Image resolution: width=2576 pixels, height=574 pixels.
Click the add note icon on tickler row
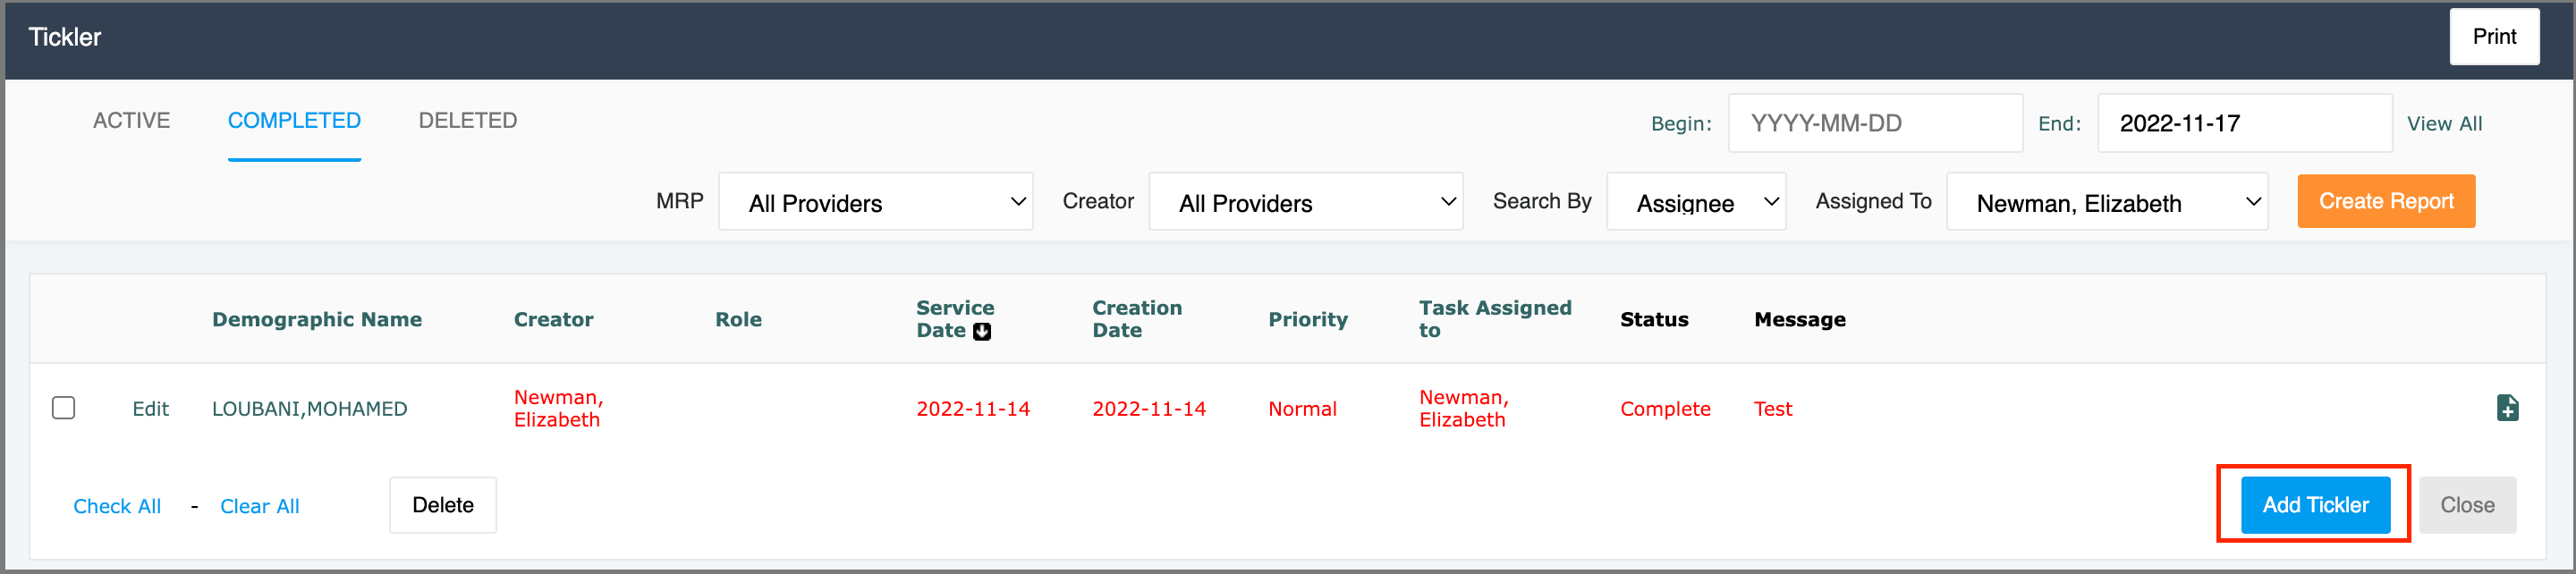2506,408
